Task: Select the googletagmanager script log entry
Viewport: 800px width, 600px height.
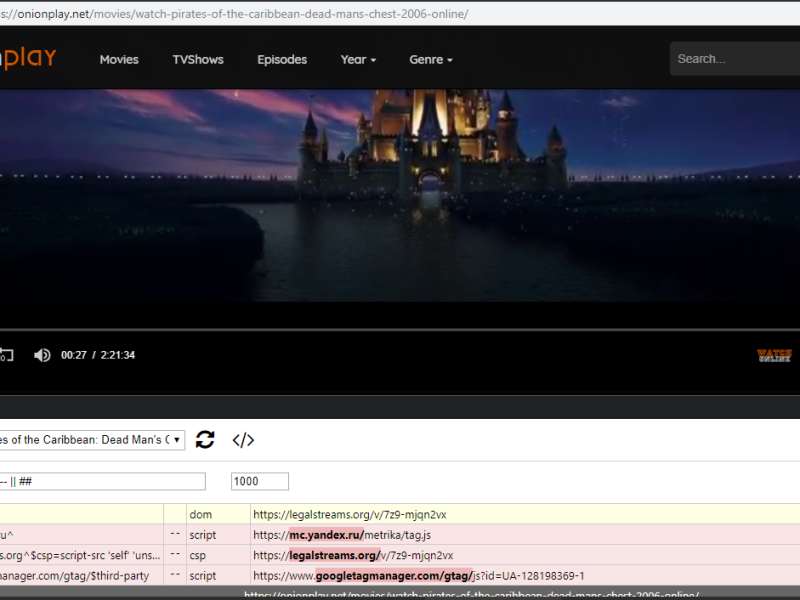Action: (400, 576)
